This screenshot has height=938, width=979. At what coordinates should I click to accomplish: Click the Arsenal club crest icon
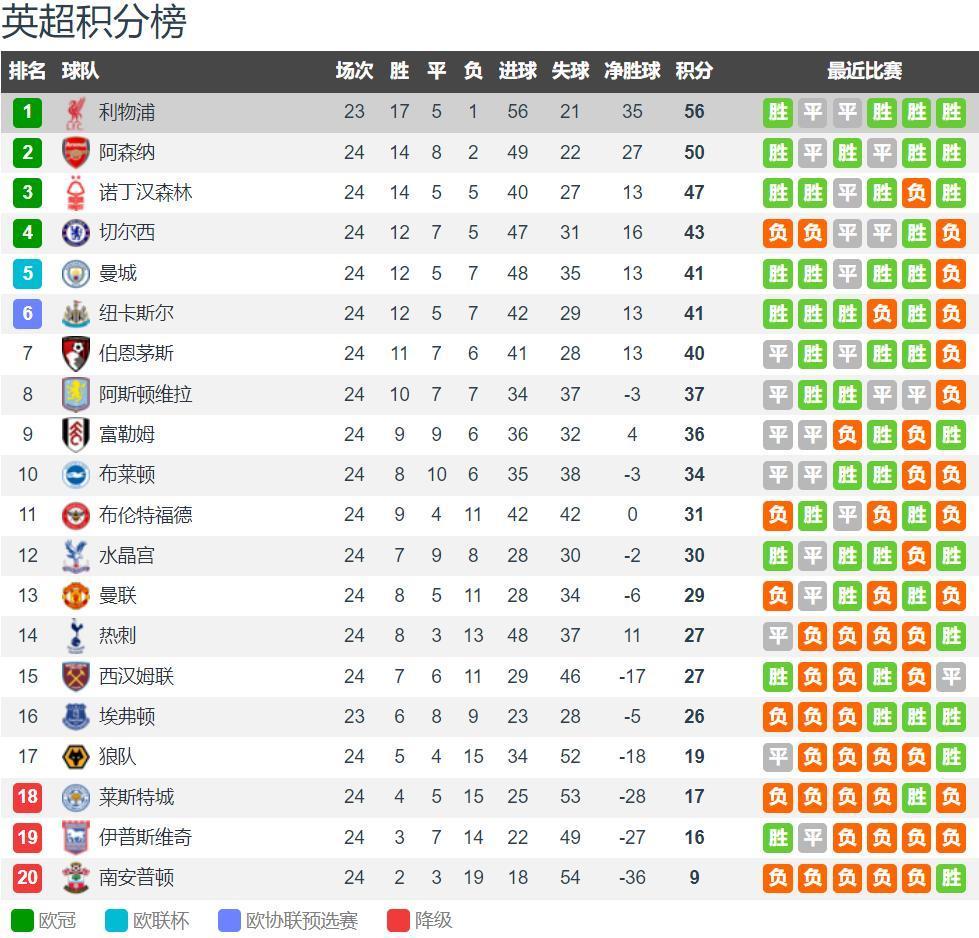pyautogui.click(x=75, y=153)
